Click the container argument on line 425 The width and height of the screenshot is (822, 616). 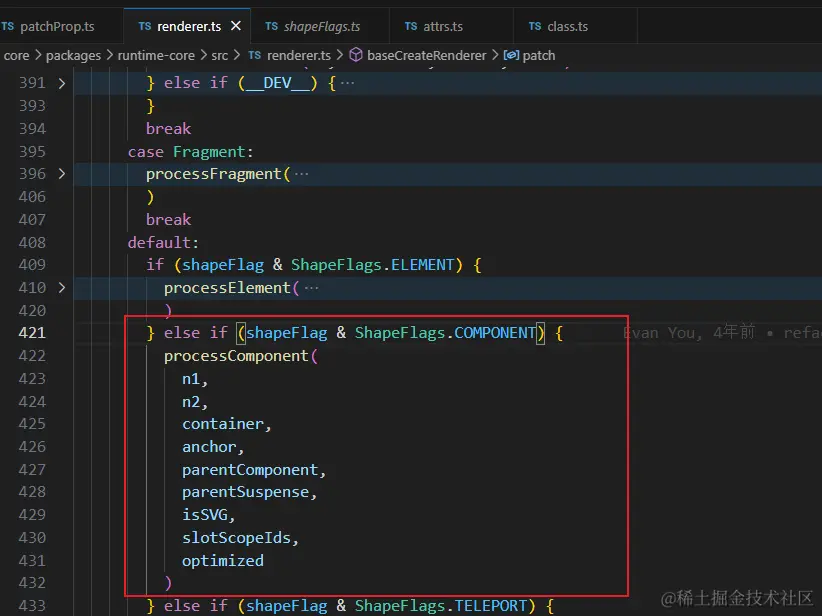(223, 424)
